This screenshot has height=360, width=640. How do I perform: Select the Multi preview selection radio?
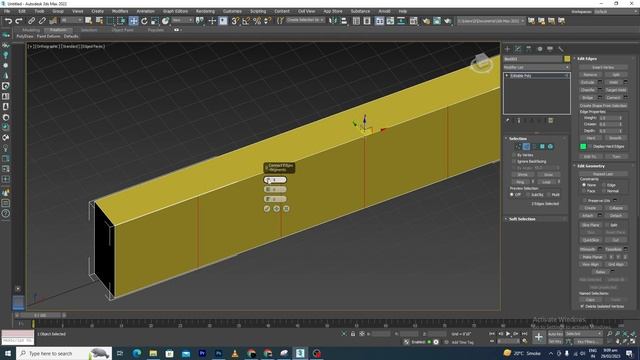pos(549,195)
